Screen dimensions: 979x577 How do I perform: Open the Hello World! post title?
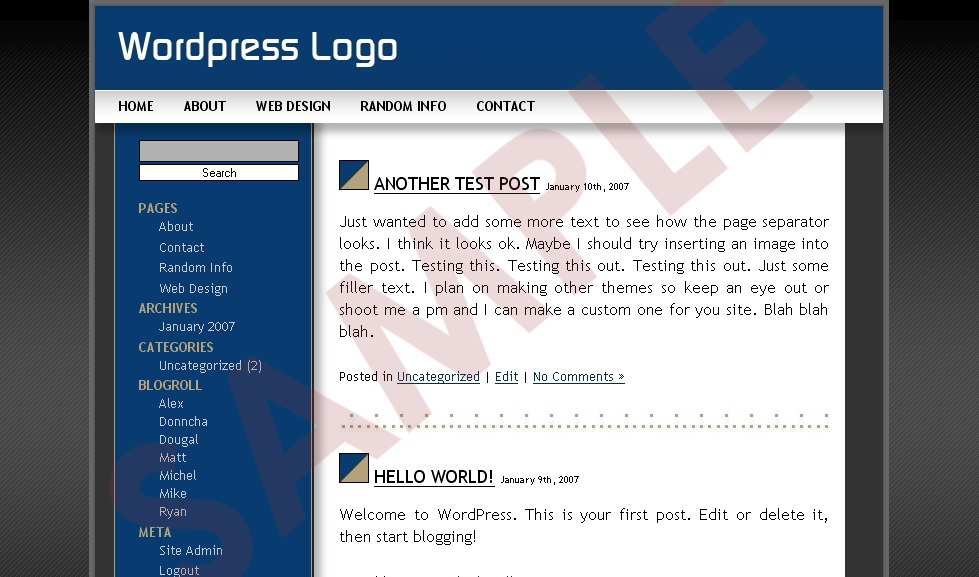pos(434,477)
